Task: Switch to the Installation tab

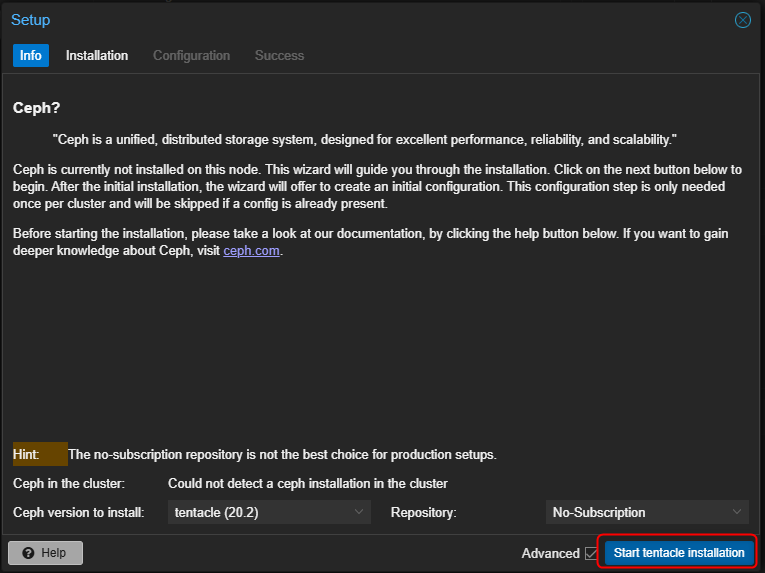Action: tap(97, 55)
